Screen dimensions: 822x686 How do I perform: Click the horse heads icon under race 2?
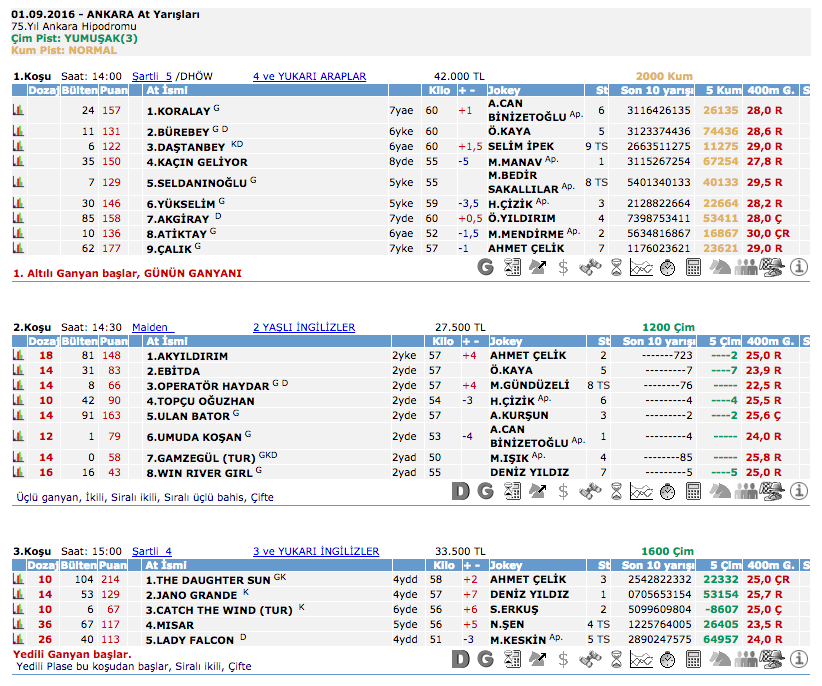[x=720, y=491]
